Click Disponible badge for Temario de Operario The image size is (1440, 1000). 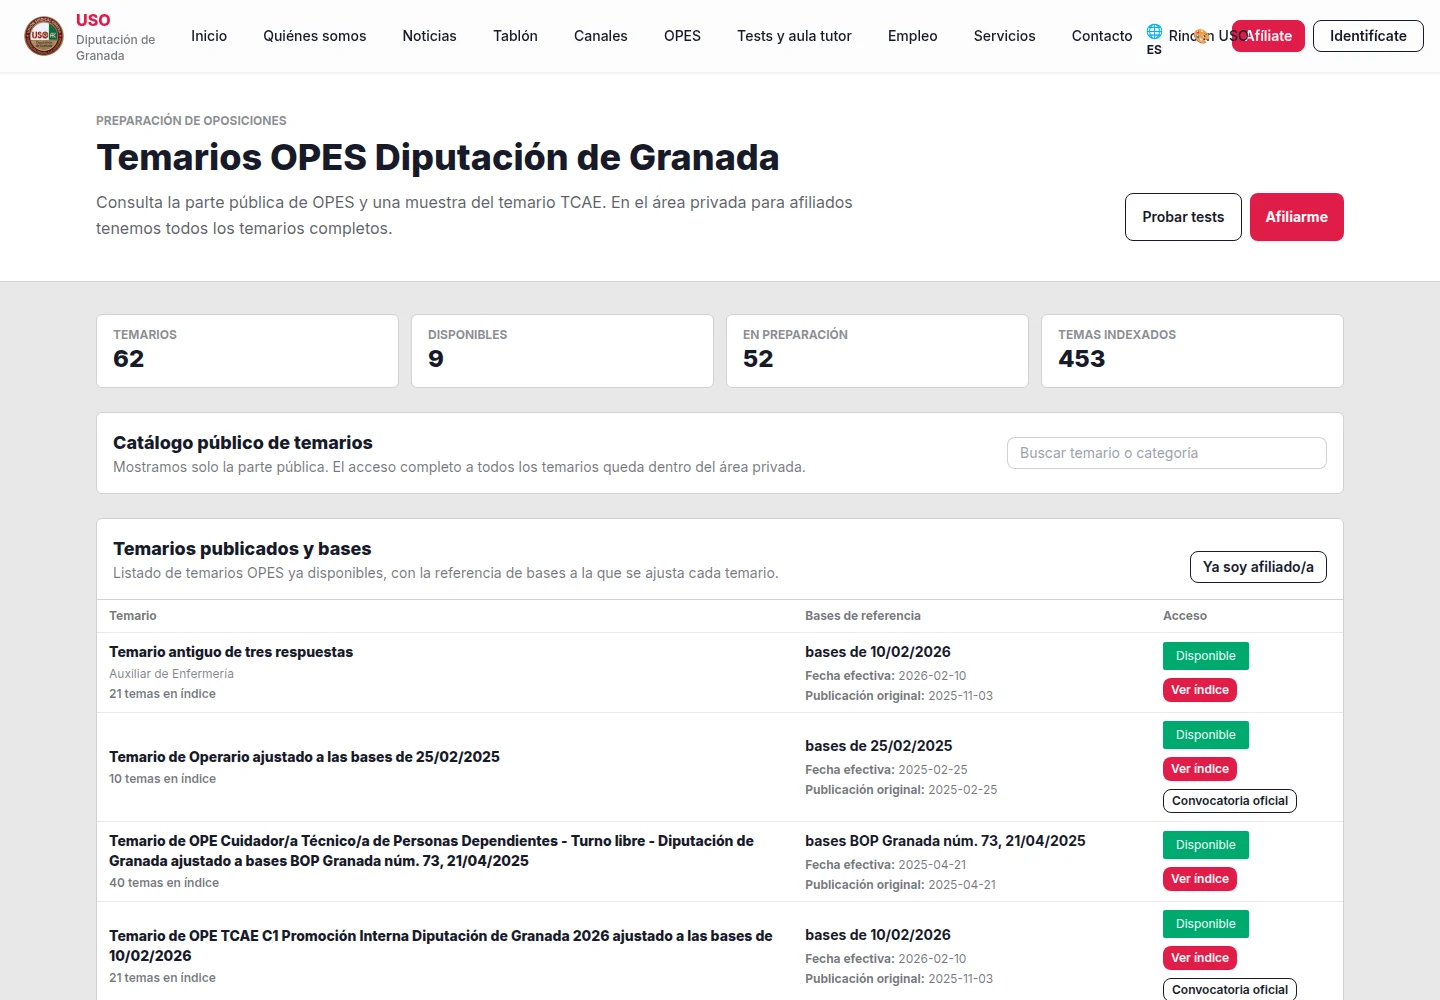(1206, 735)
